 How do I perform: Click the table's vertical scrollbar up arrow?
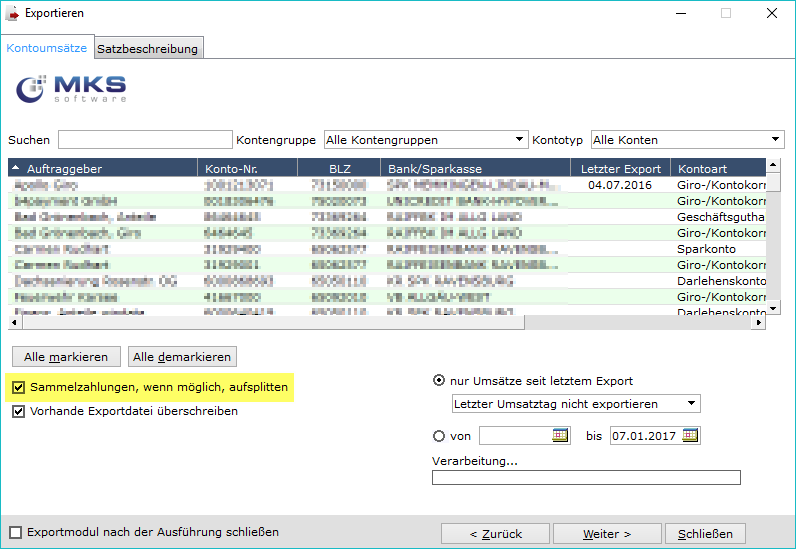pos(773,165)
